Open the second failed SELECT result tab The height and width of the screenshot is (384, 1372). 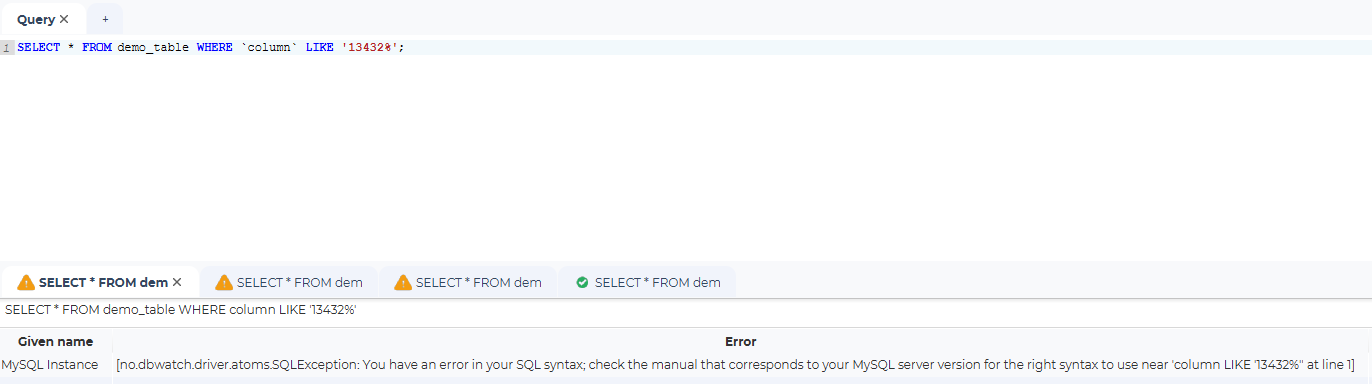click(x=289, y=282)
